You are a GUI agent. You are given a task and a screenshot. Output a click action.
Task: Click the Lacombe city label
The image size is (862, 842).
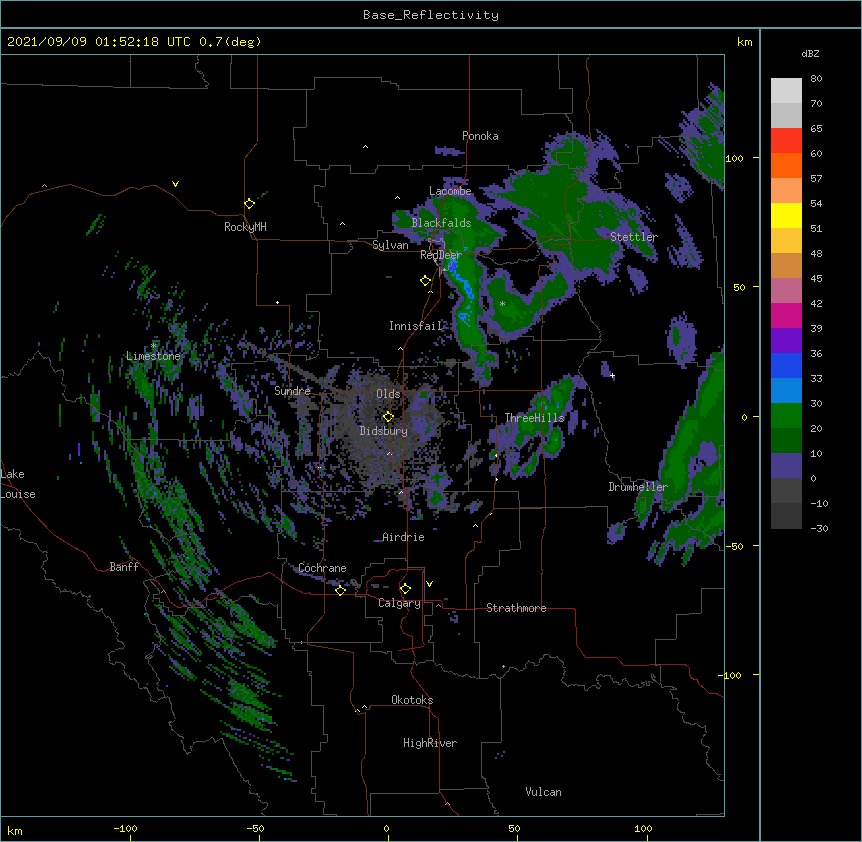pos(450,191)
